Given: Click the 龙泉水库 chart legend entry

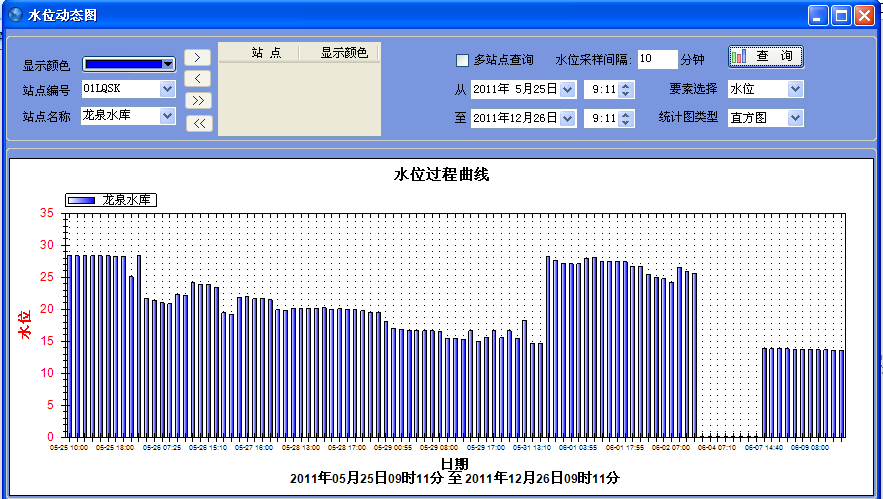Looking at the screenshot, I should coord(112,200).
